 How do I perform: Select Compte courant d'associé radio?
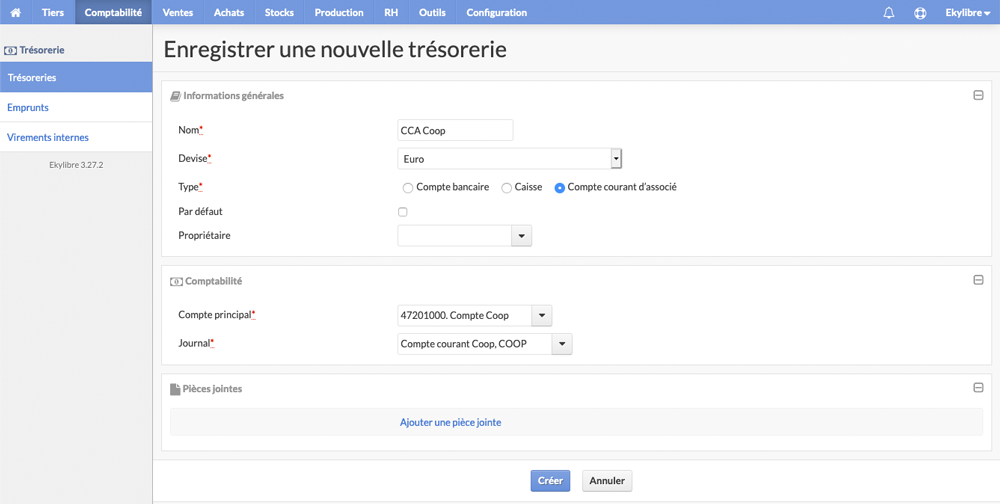click(560, 188)
